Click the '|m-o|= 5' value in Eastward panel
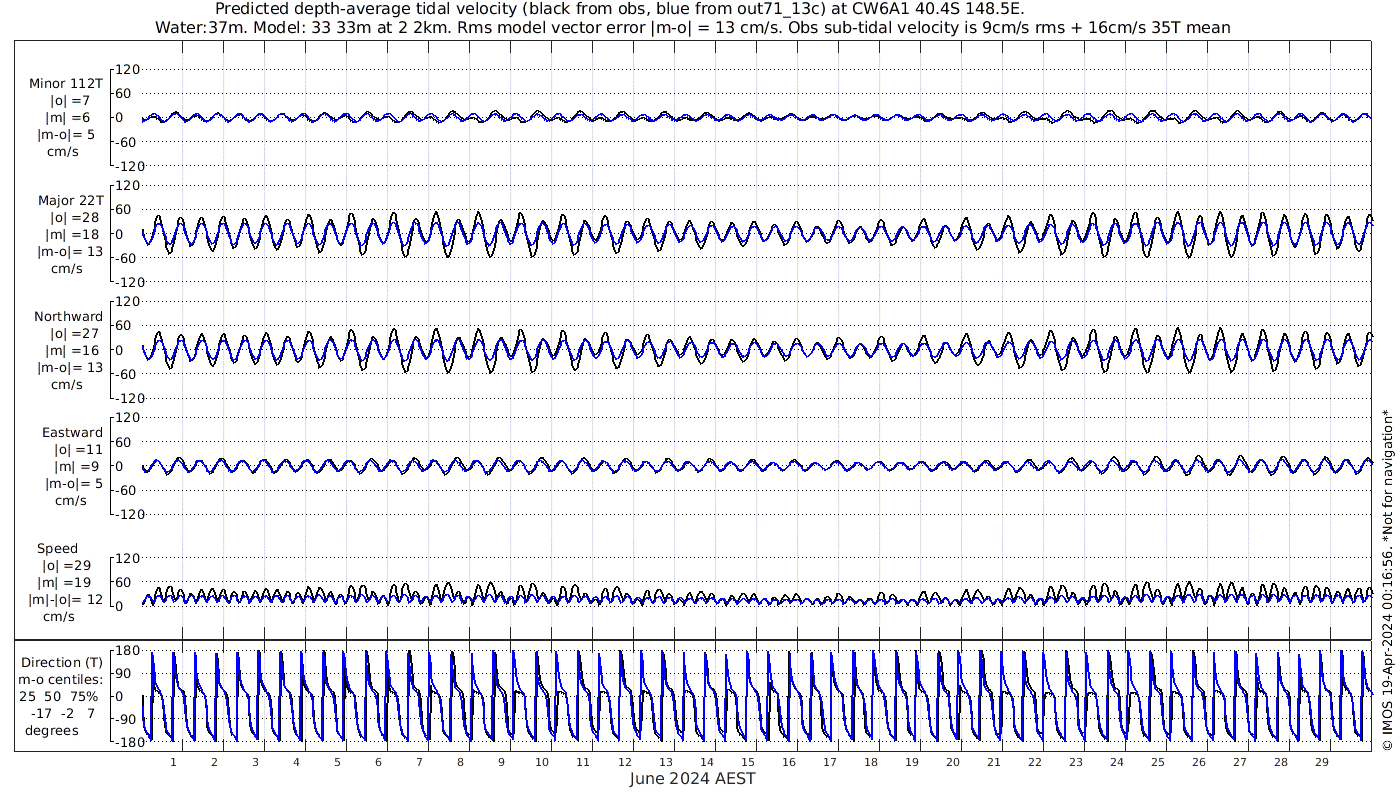The height and width of the screenshot is (800, 1400). point(74,483)
